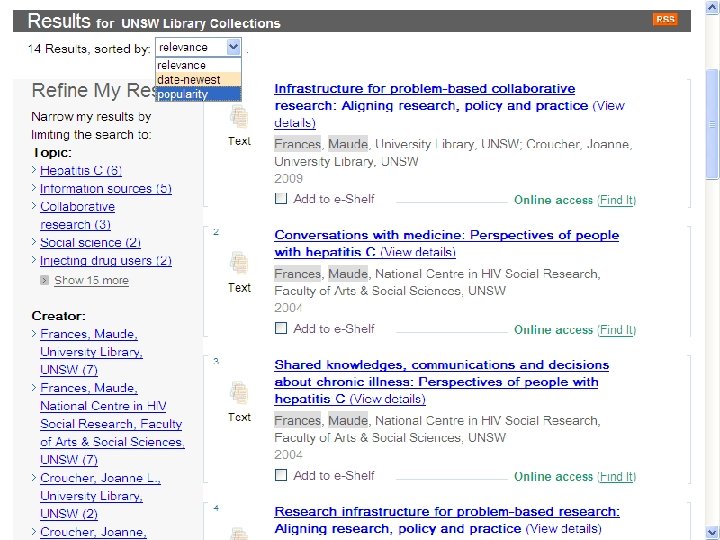
Task: Click the Creator: heading
Action: pos(58,316)
